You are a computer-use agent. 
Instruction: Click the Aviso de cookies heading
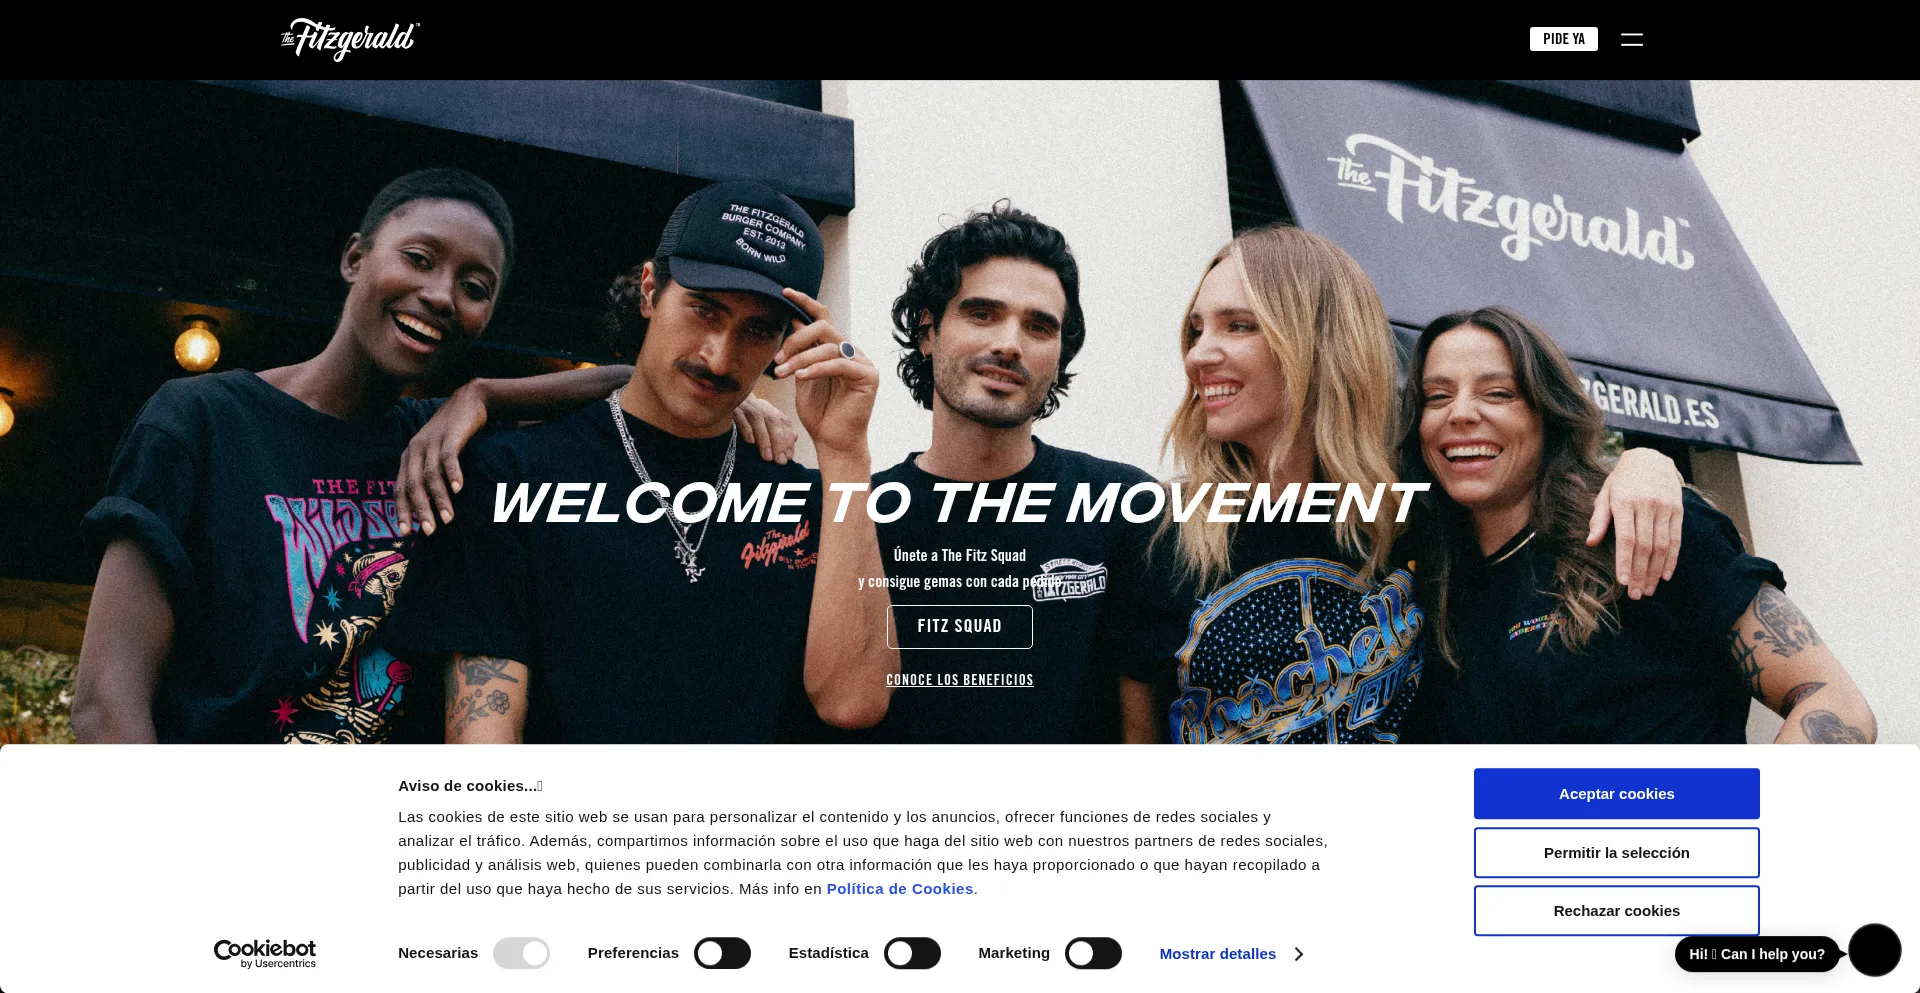pos(470,786)
